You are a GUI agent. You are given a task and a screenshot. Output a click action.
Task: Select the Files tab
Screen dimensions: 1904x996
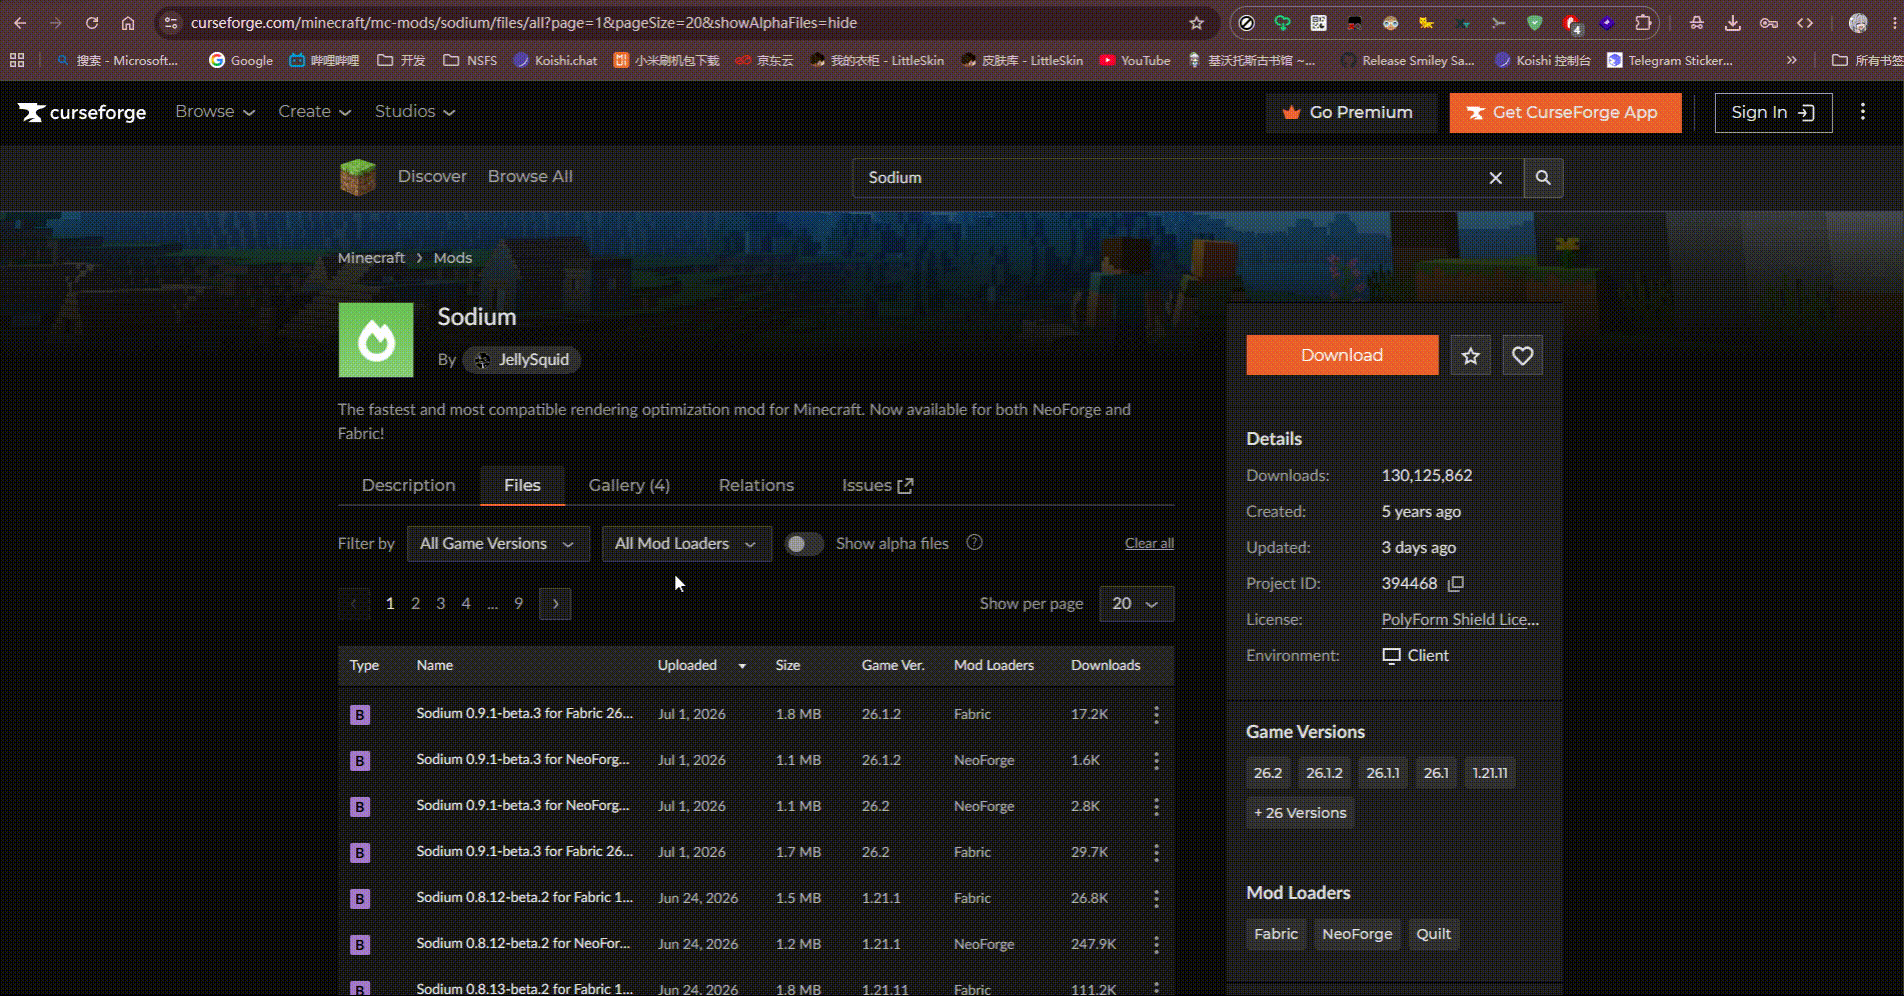[522, 485]
